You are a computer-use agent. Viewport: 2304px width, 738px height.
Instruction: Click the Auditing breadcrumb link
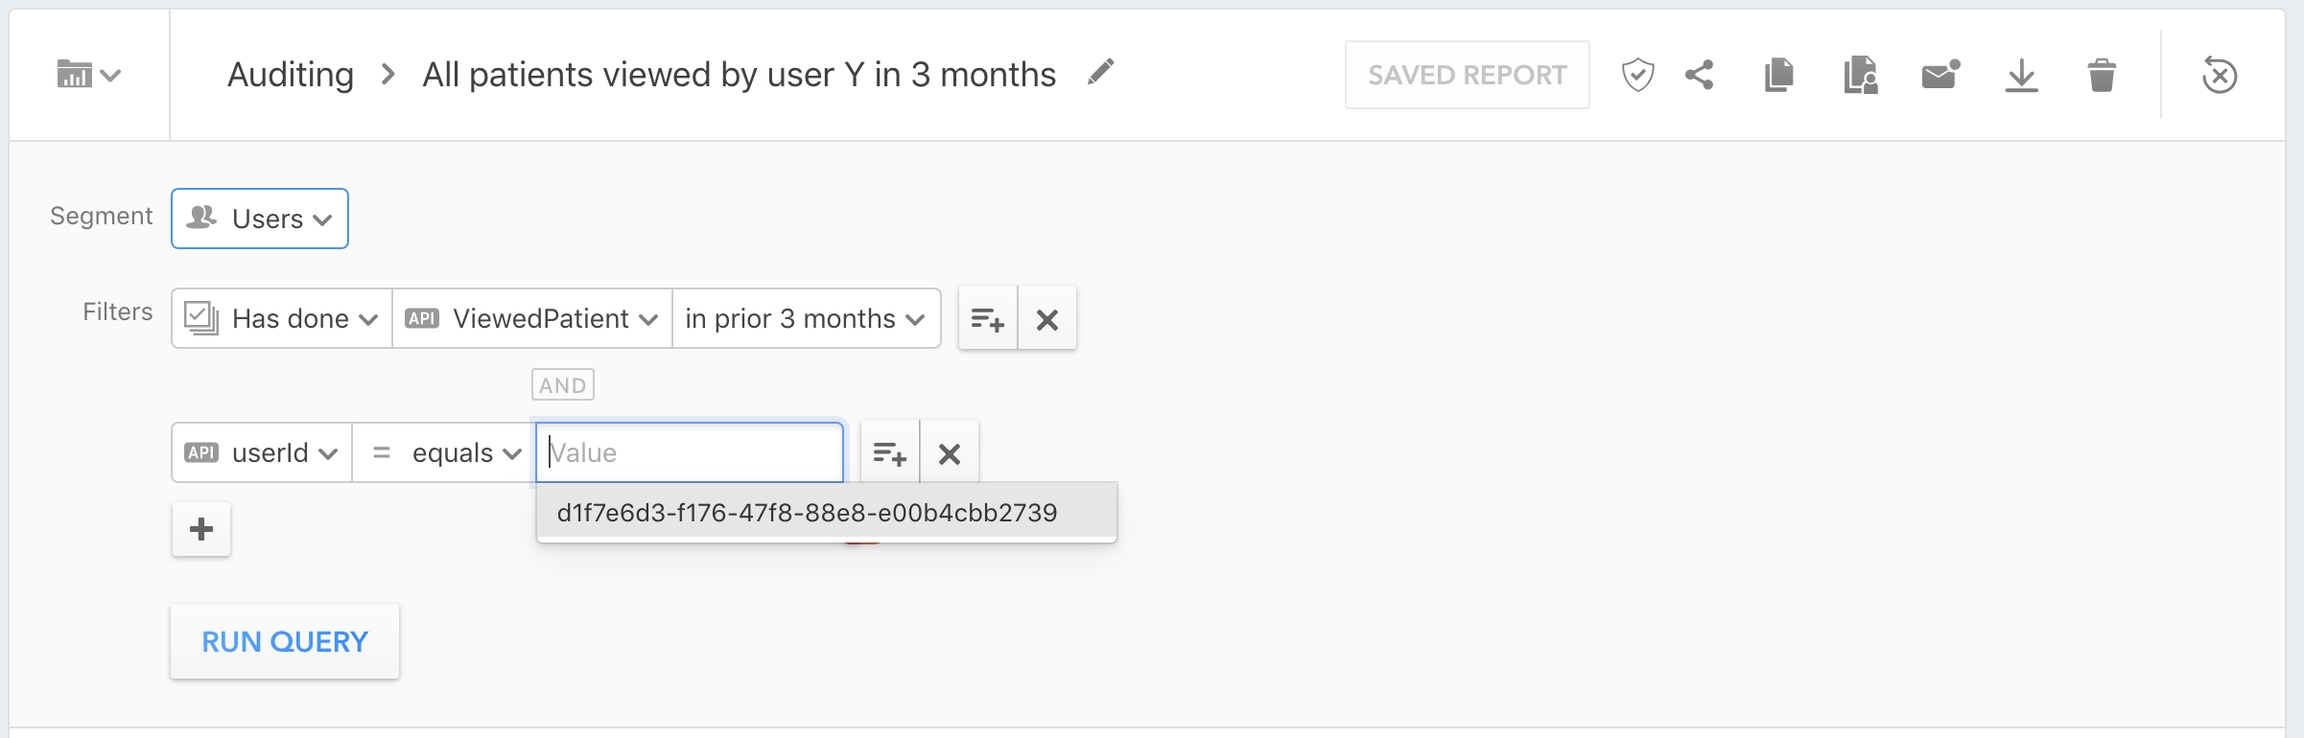(290, 75)
